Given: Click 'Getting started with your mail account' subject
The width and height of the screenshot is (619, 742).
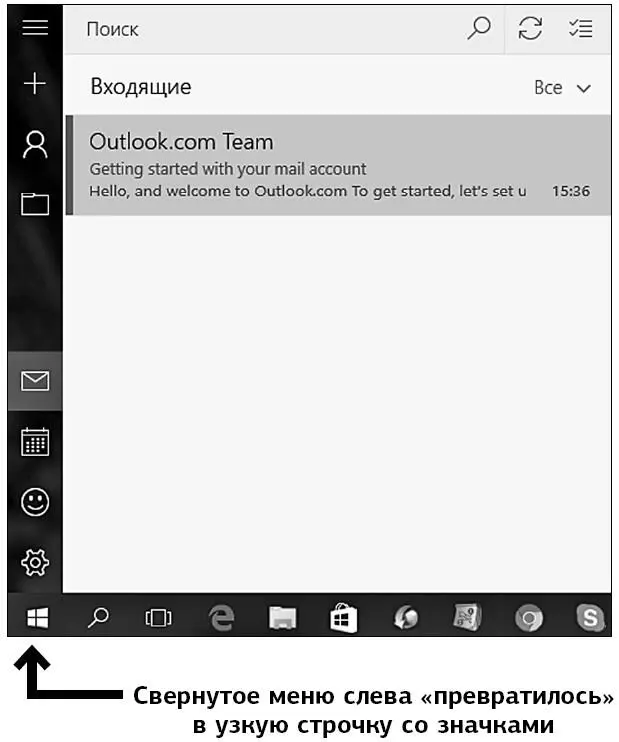Looking at the screenshot, I should [228, 169].
